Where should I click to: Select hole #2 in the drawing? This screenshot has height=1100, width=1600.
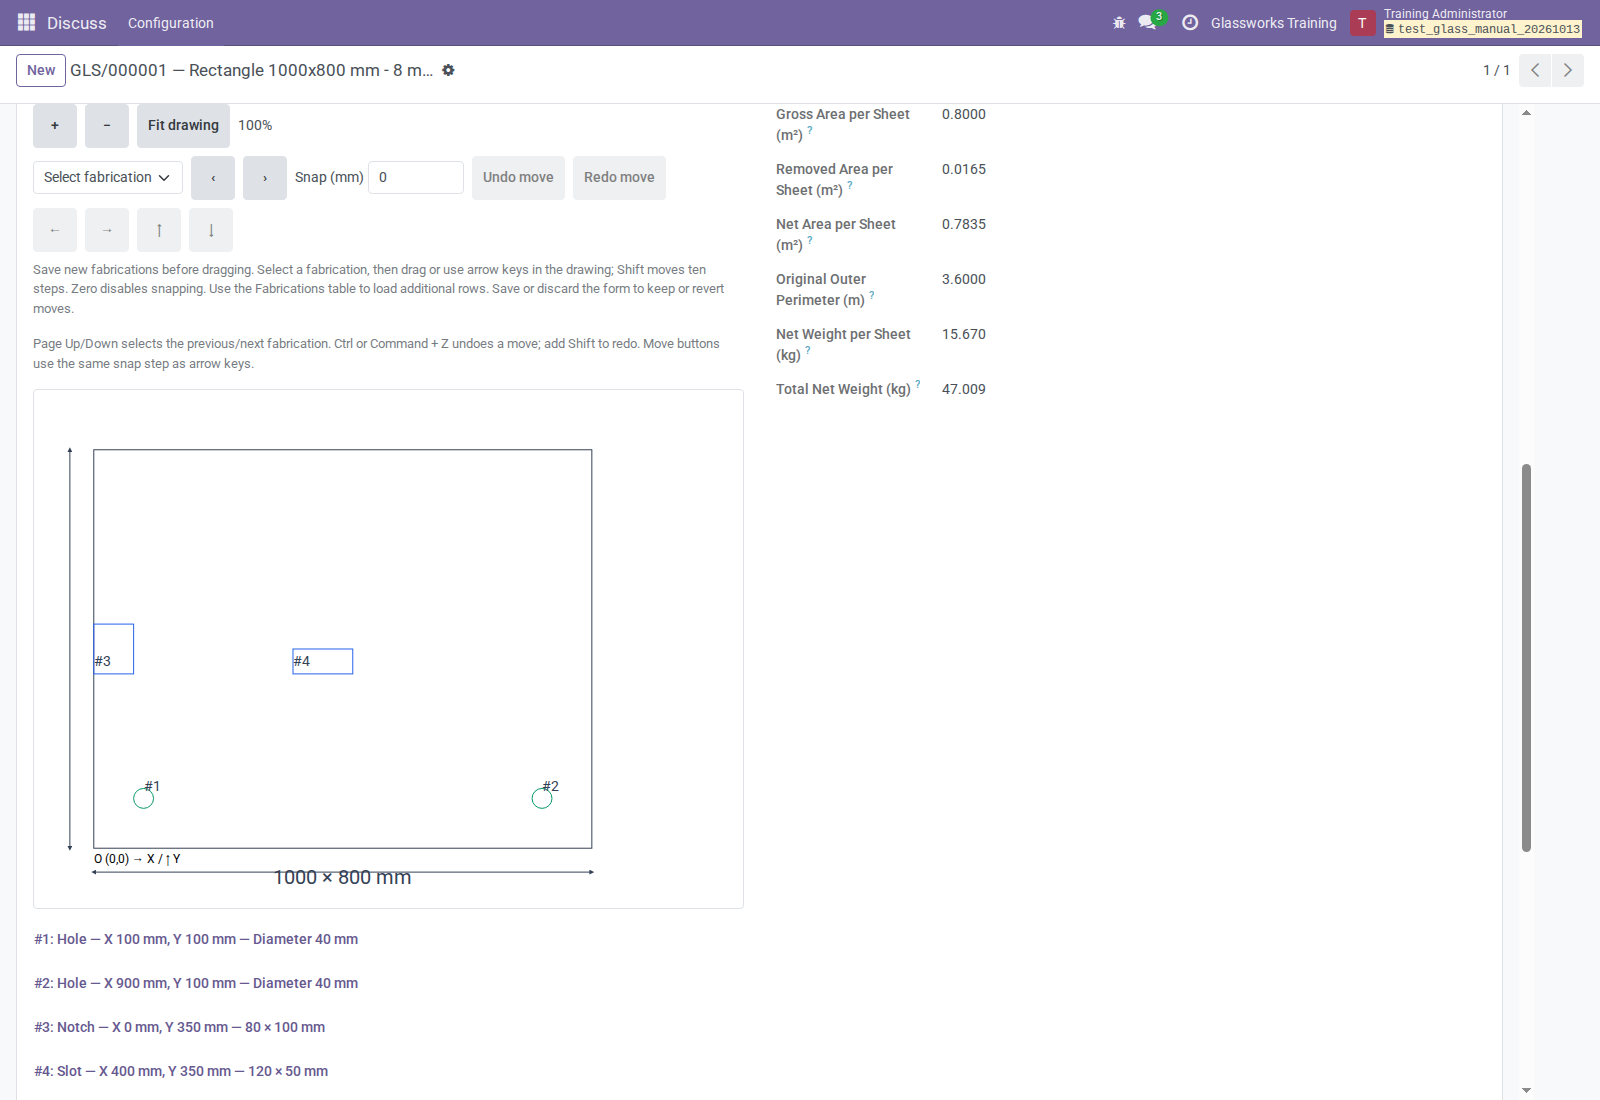542,798
